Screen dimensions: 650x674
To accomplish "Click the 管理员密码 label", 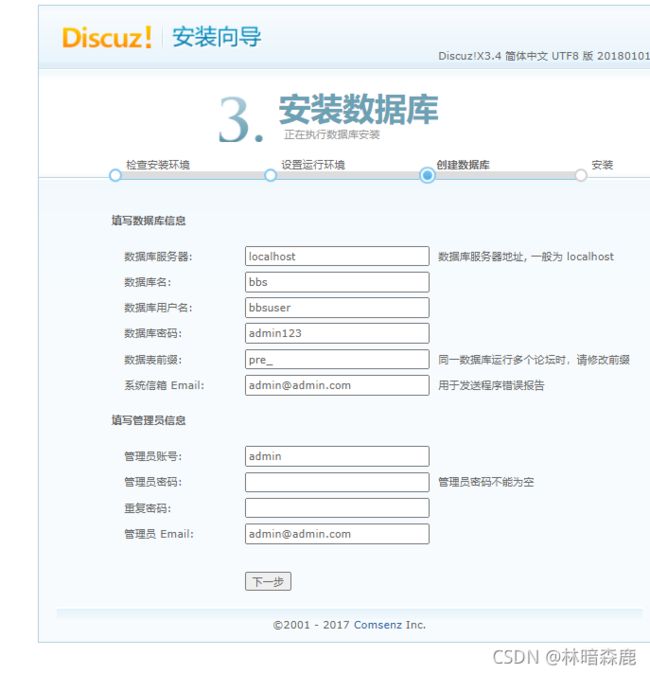I will coord(153,482).
